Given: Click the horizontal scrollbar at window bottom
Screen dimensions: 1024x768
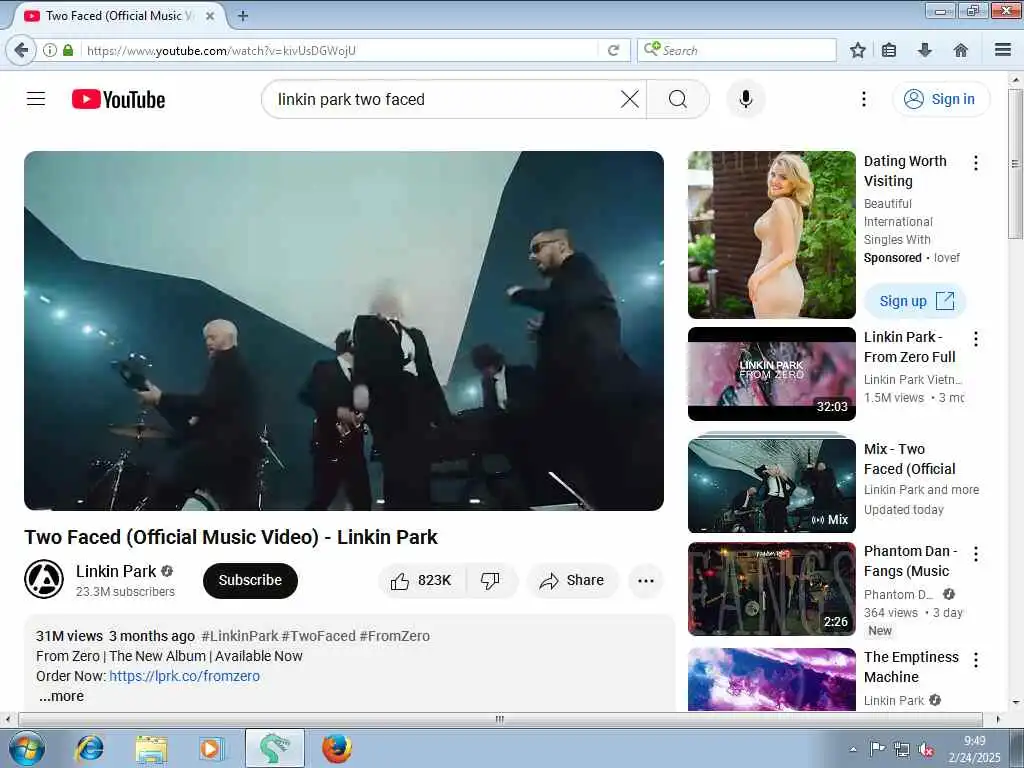Looking at the screenshot, I should [500, 719].
